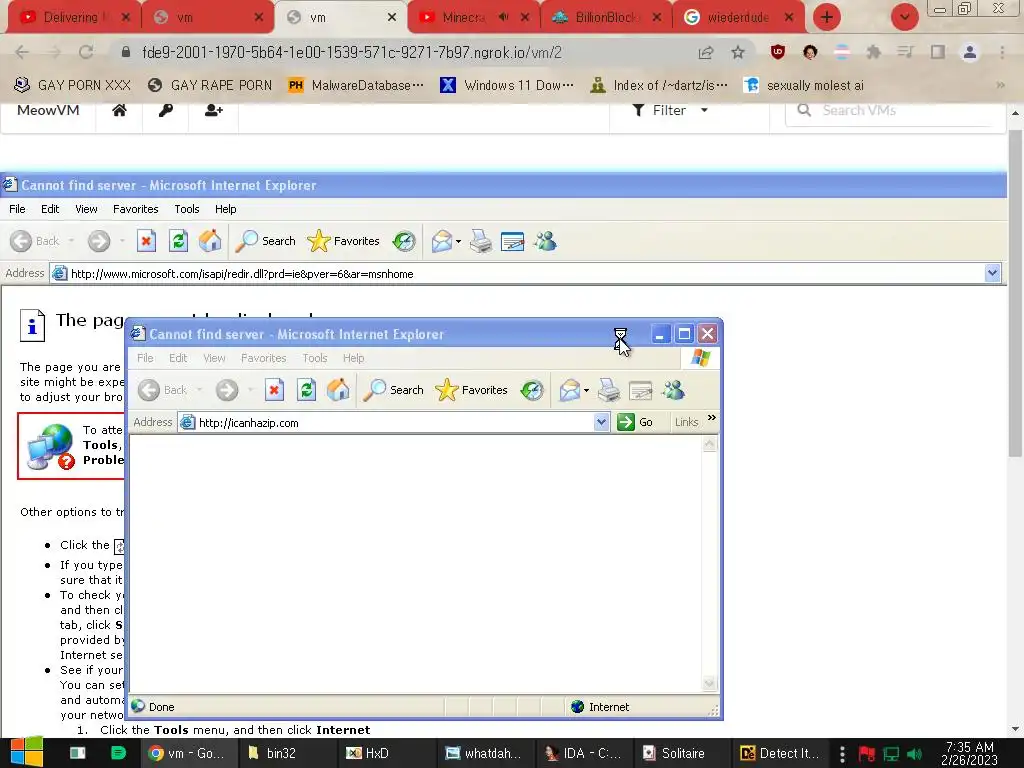Open Tools menu in background IE window
Image resolution: width=1024 pixels, height=768 pixels.
coord(187,209)
